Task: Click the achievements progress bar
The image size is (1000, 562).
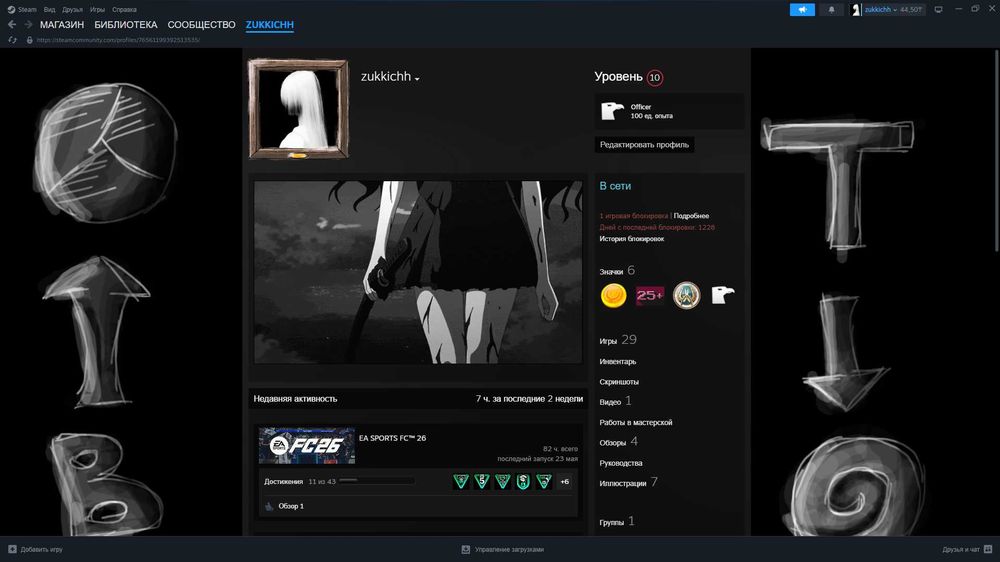Action: tap(376, 481)
